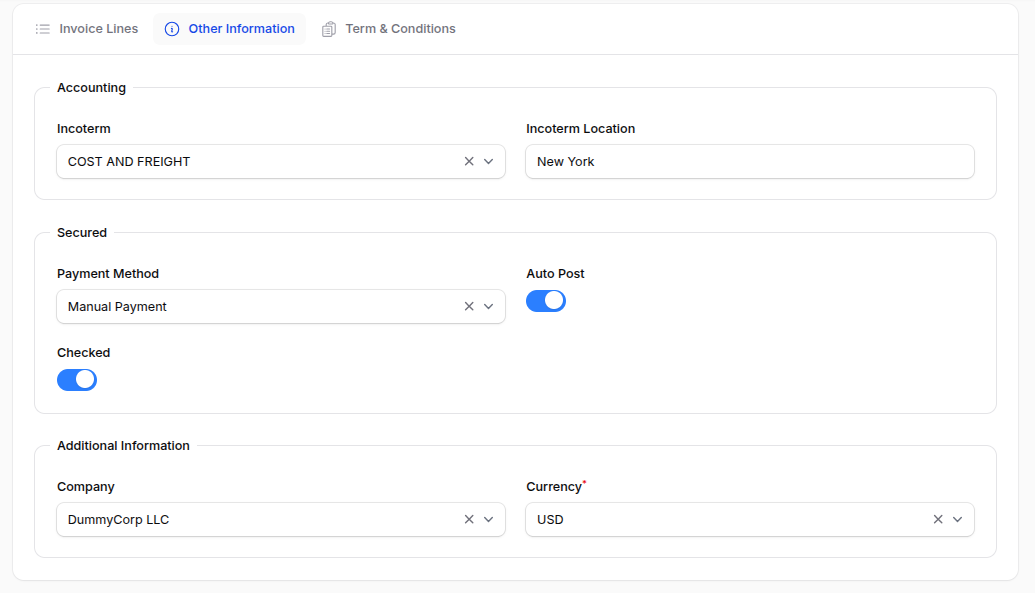This screenshot has width=1035, height=593.
Task: Clear the Incoterm COST AND FREIGHT selection
Action: tap(468, 161)
